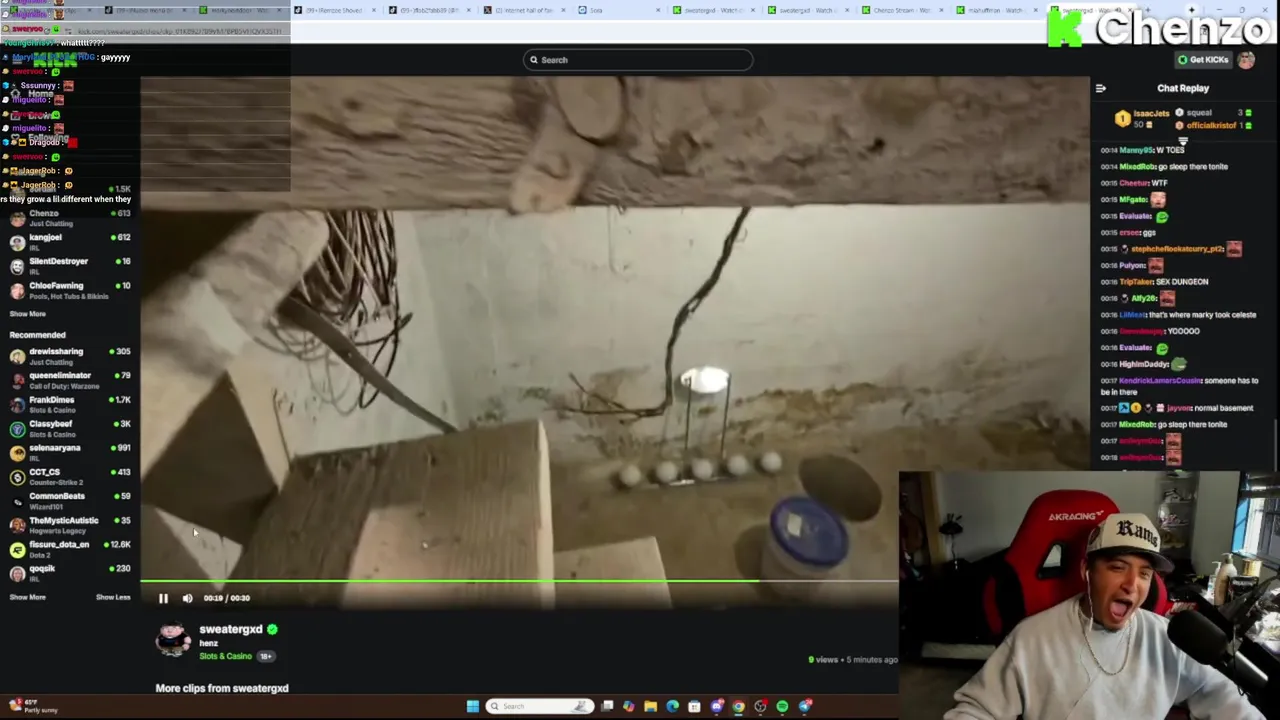Open Copilot from the taskbar
This screenshot has width=1280, height=720.
point(628,706)
